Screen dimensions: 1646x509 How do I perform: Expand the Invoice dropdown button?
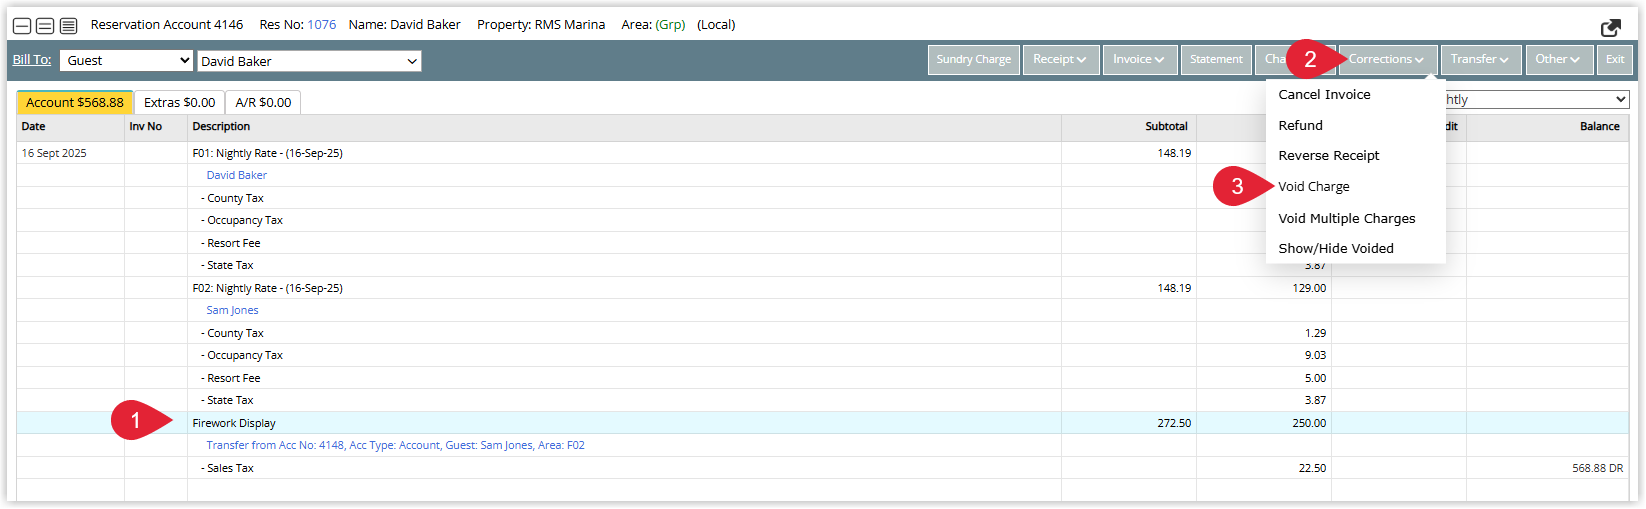(1139, 59)
